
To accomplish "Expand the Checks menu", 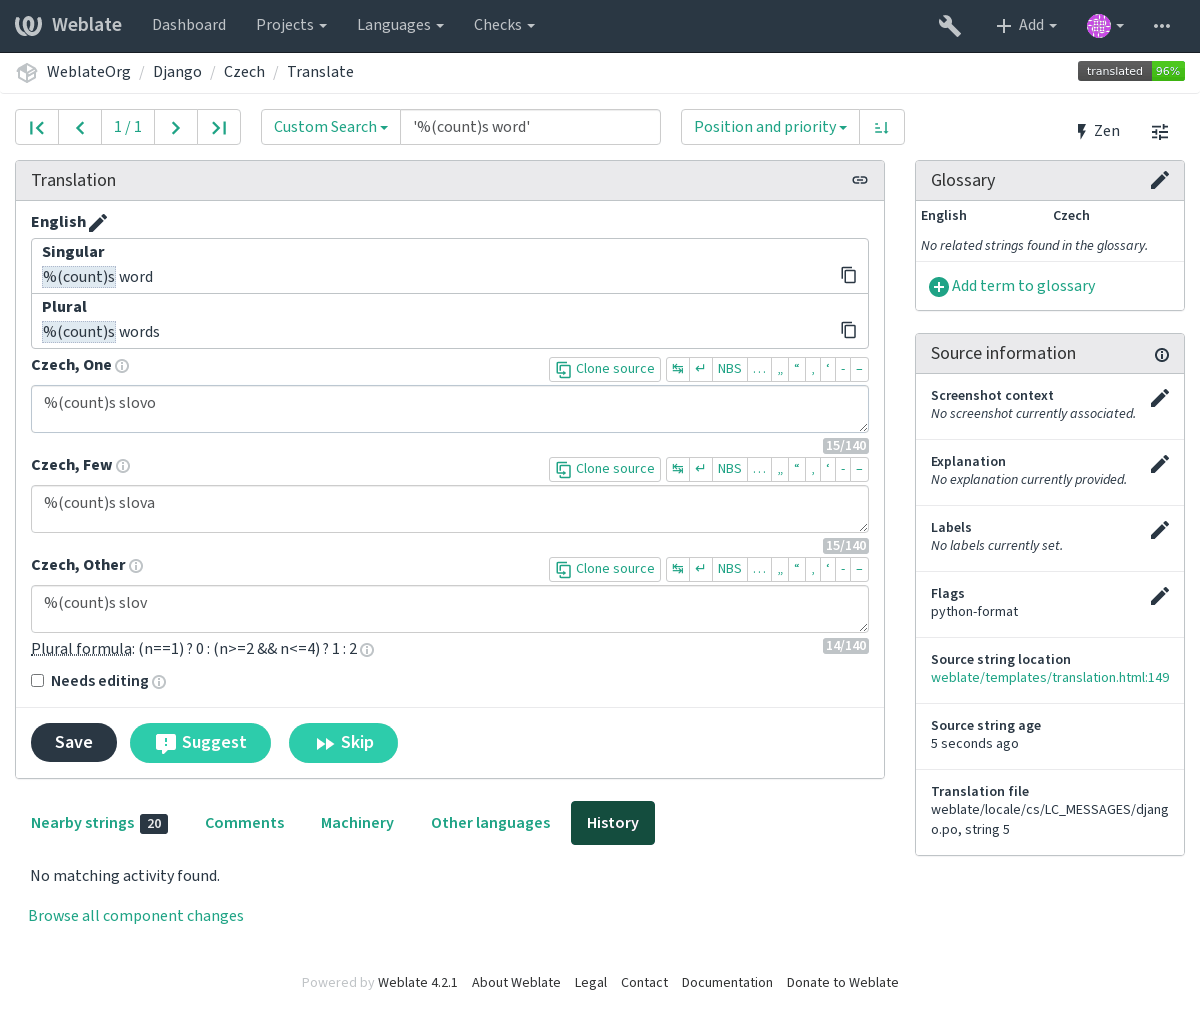I will pyautogui.click(x=504, y=25).
